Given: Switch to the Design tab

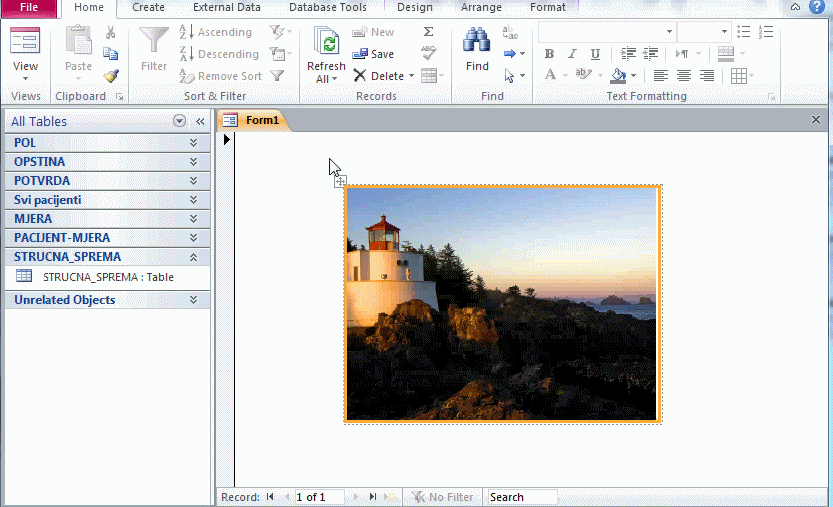Looking at the screenshot, I should (x=415, y=7).
